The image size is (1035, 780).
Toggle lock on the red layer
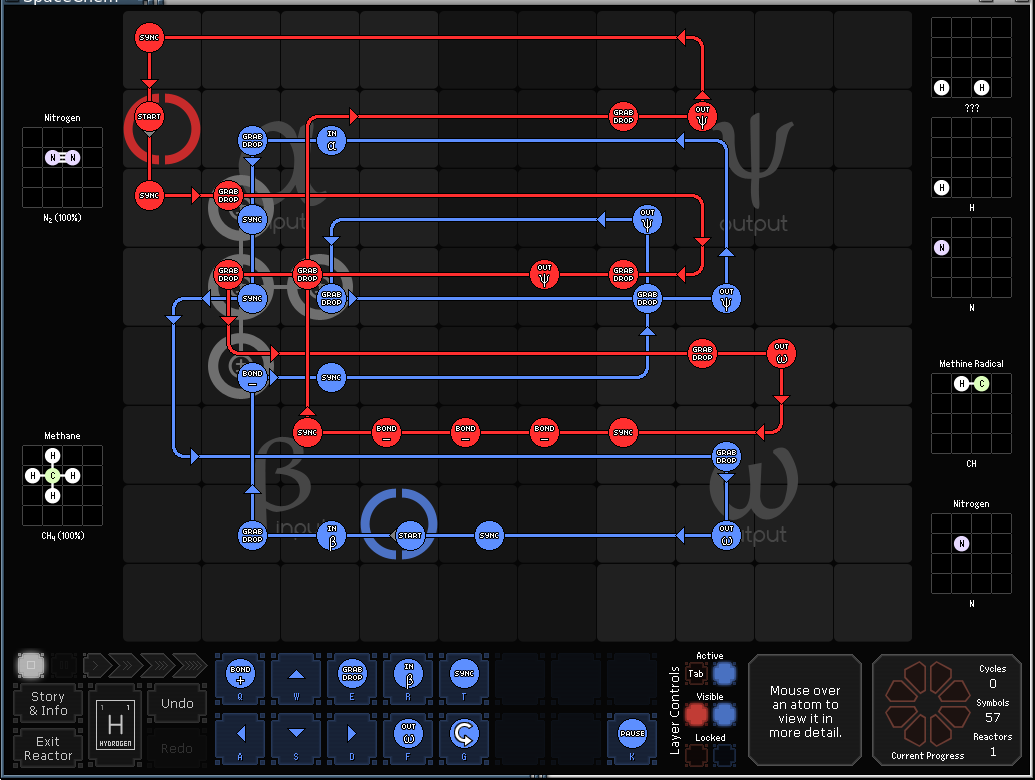(x=696, y=755)
